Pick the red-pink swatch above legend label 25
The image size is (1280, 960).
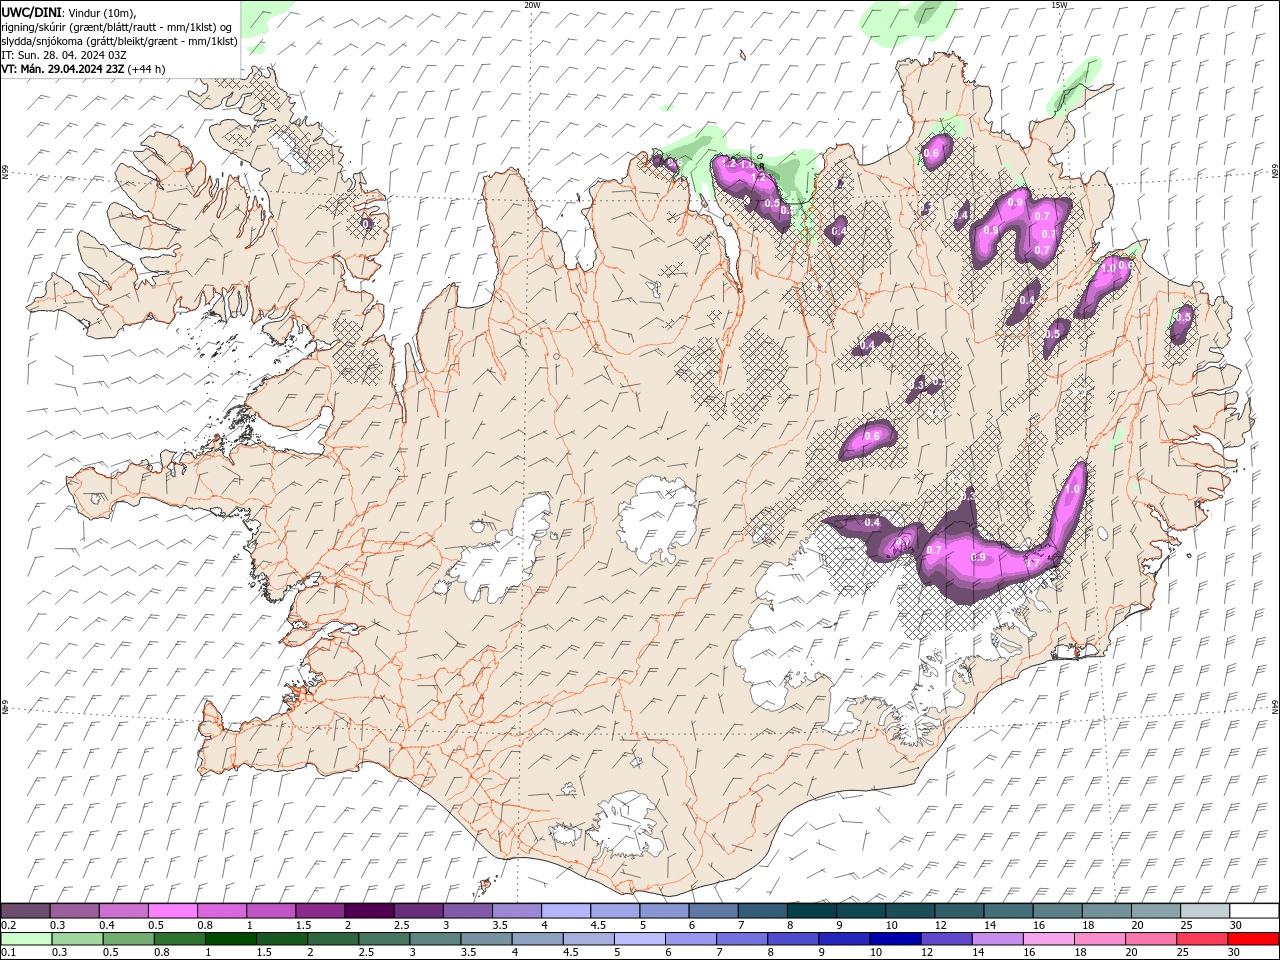[x=1201, y=939]
